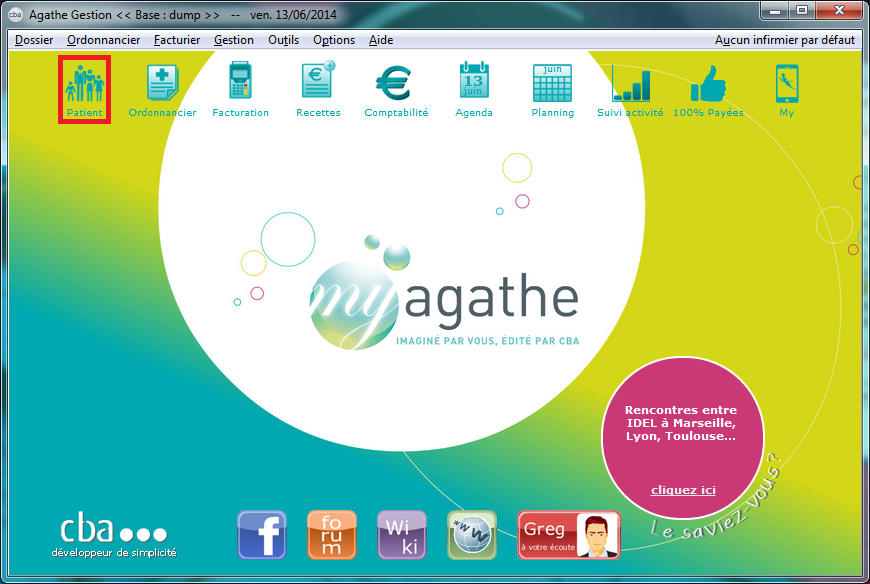Open Suivi activité chart icon
870x584 pixels.
coord(631,83)
